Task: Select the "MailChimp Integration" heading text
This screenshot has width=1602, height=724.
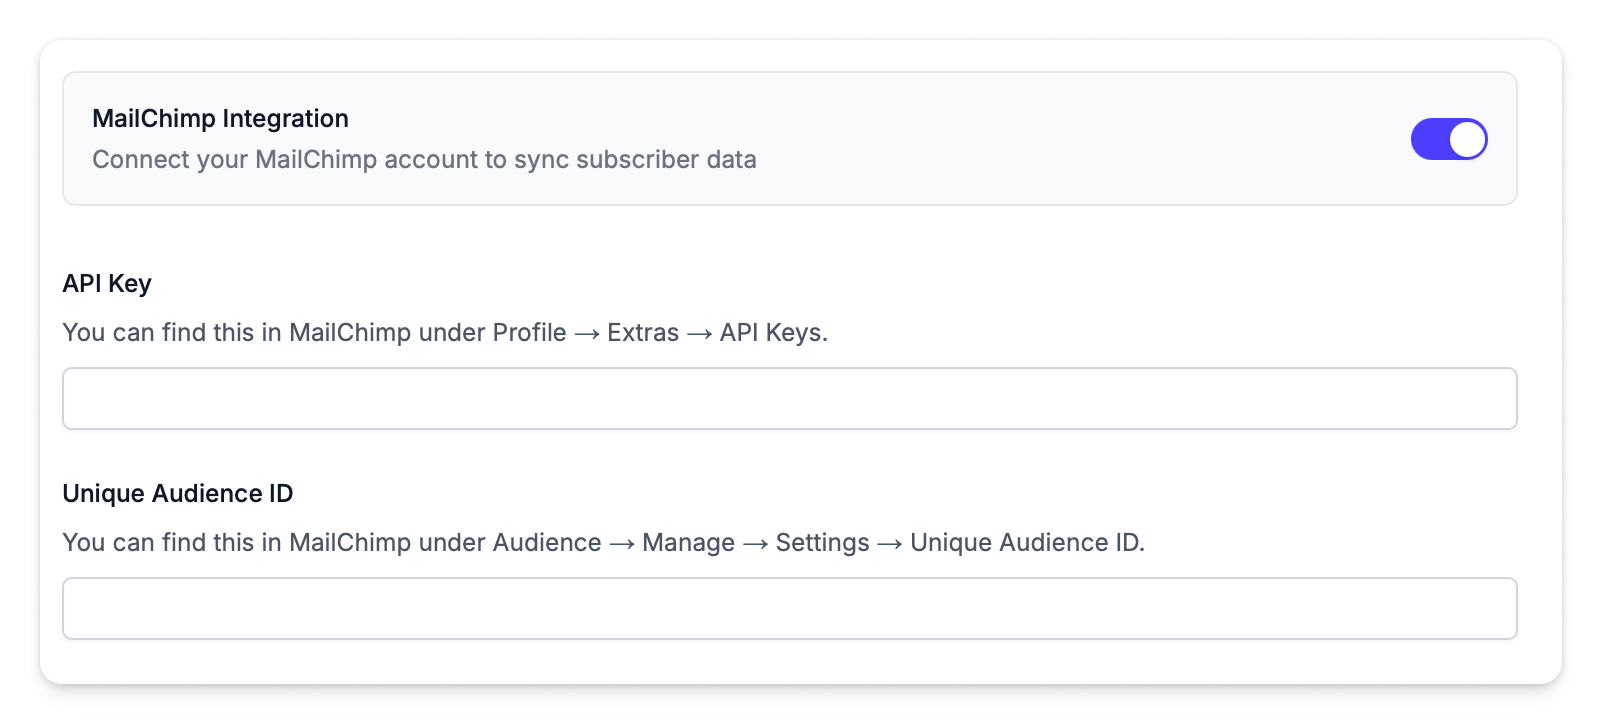Action: (220, 118)
